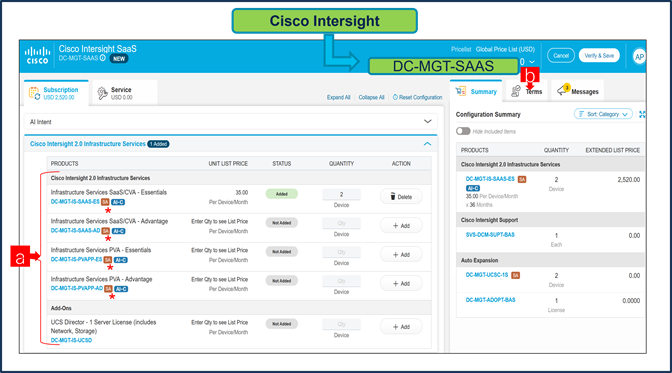Click quantity field for SaaS/CVA Essentials
The height and width of the screenshot is (373, 672).
341,195
